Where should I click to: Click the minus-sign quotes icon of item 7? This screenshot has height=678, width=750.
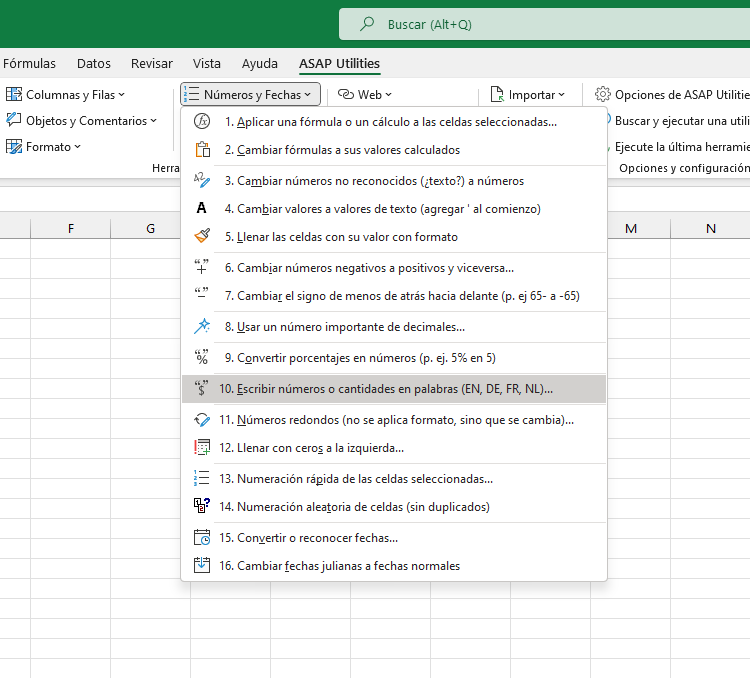[x=202, y=295]
